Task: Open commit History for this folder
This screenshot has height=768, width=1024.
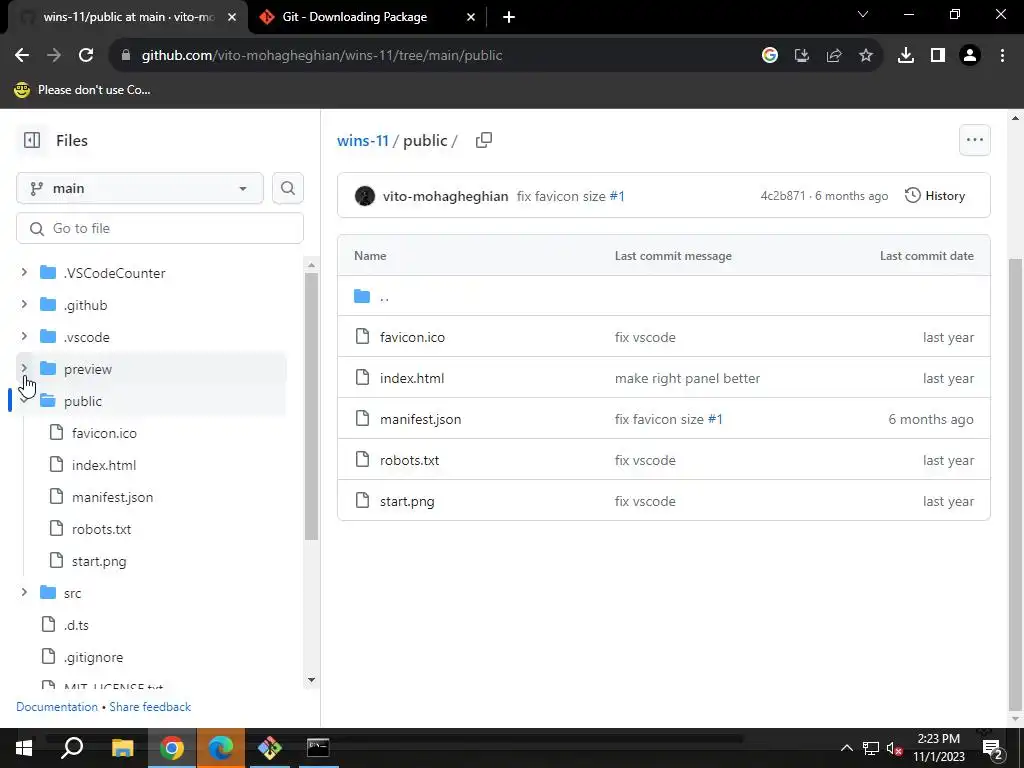Action: (x=935, y=196)
